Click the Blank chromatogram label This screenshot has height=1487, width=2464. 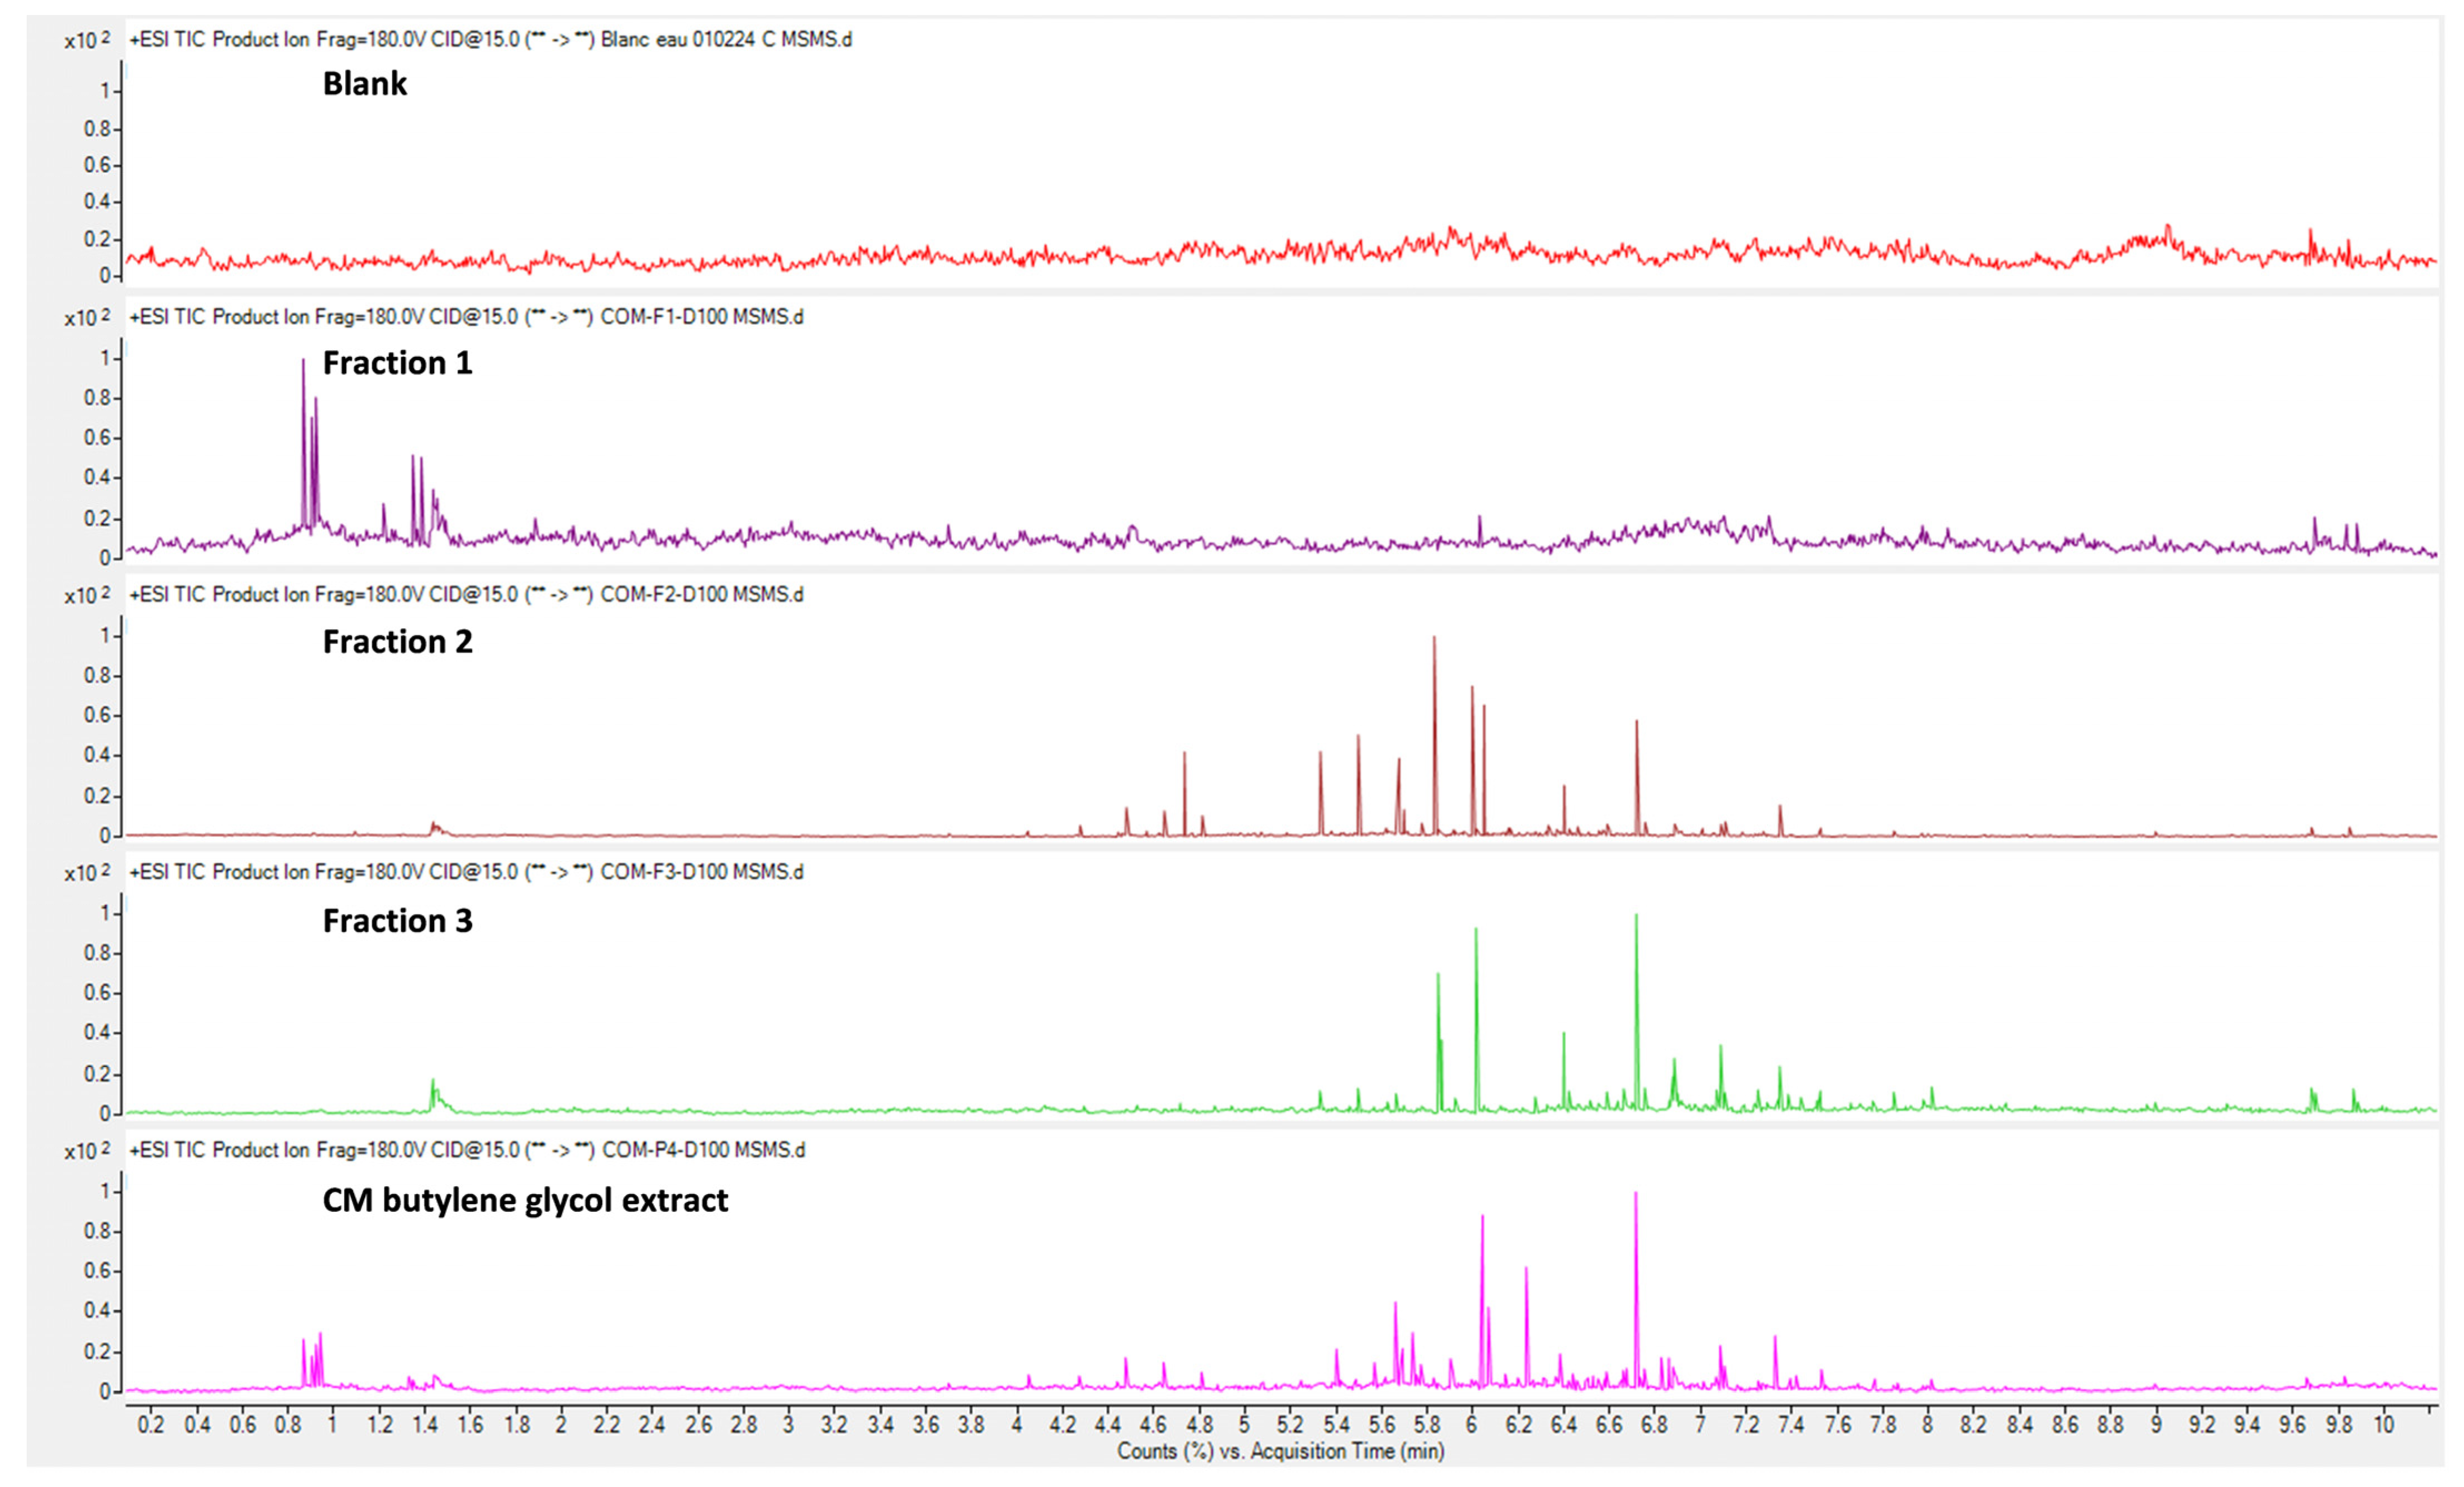(364, 83)
